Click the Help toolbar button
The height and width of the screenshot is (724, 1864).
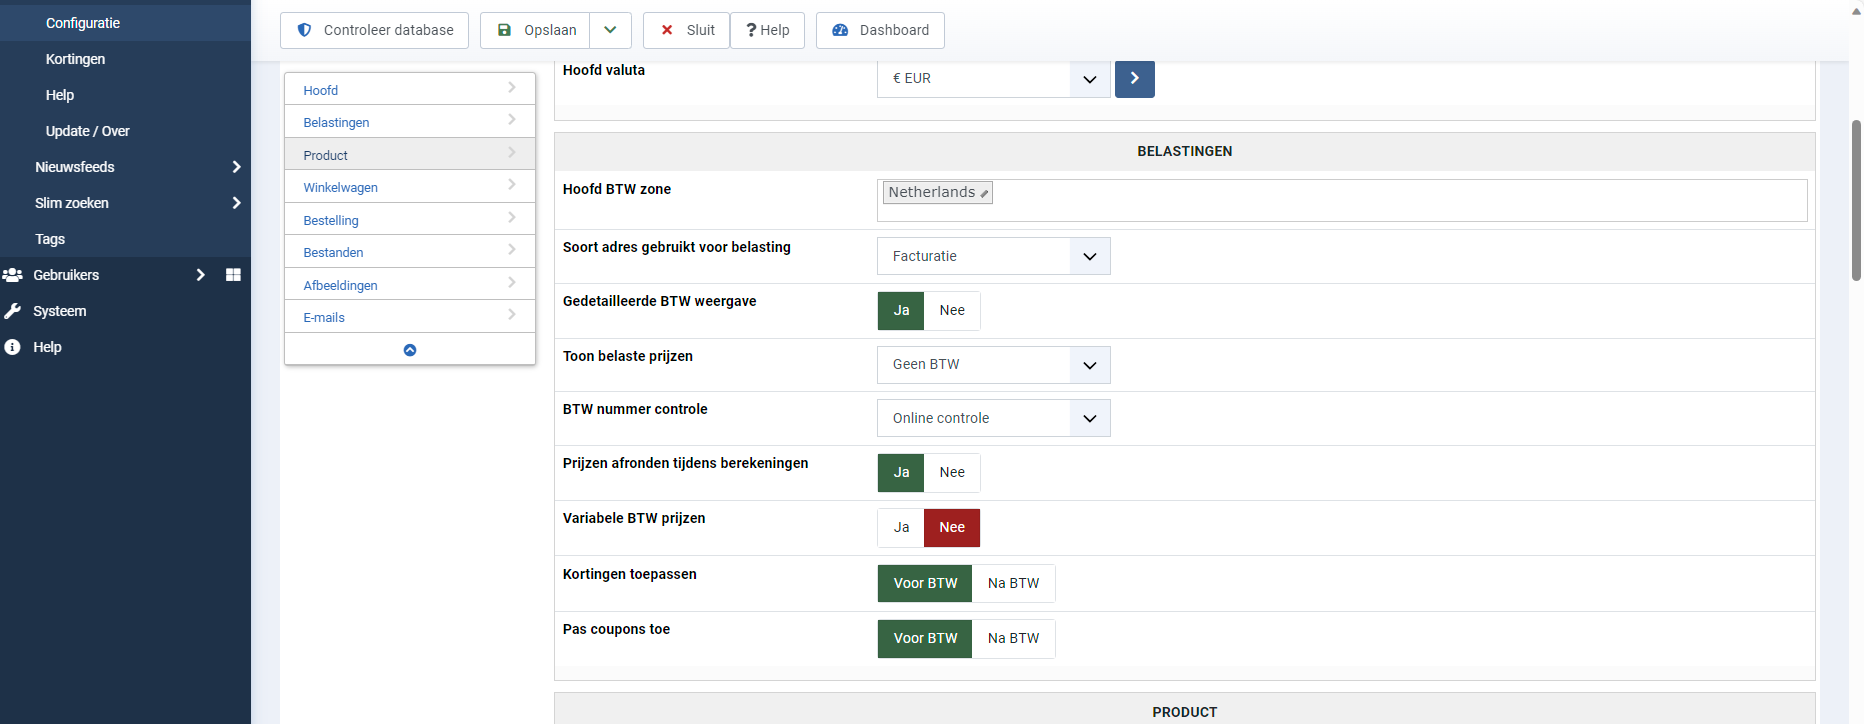point(768,30)
